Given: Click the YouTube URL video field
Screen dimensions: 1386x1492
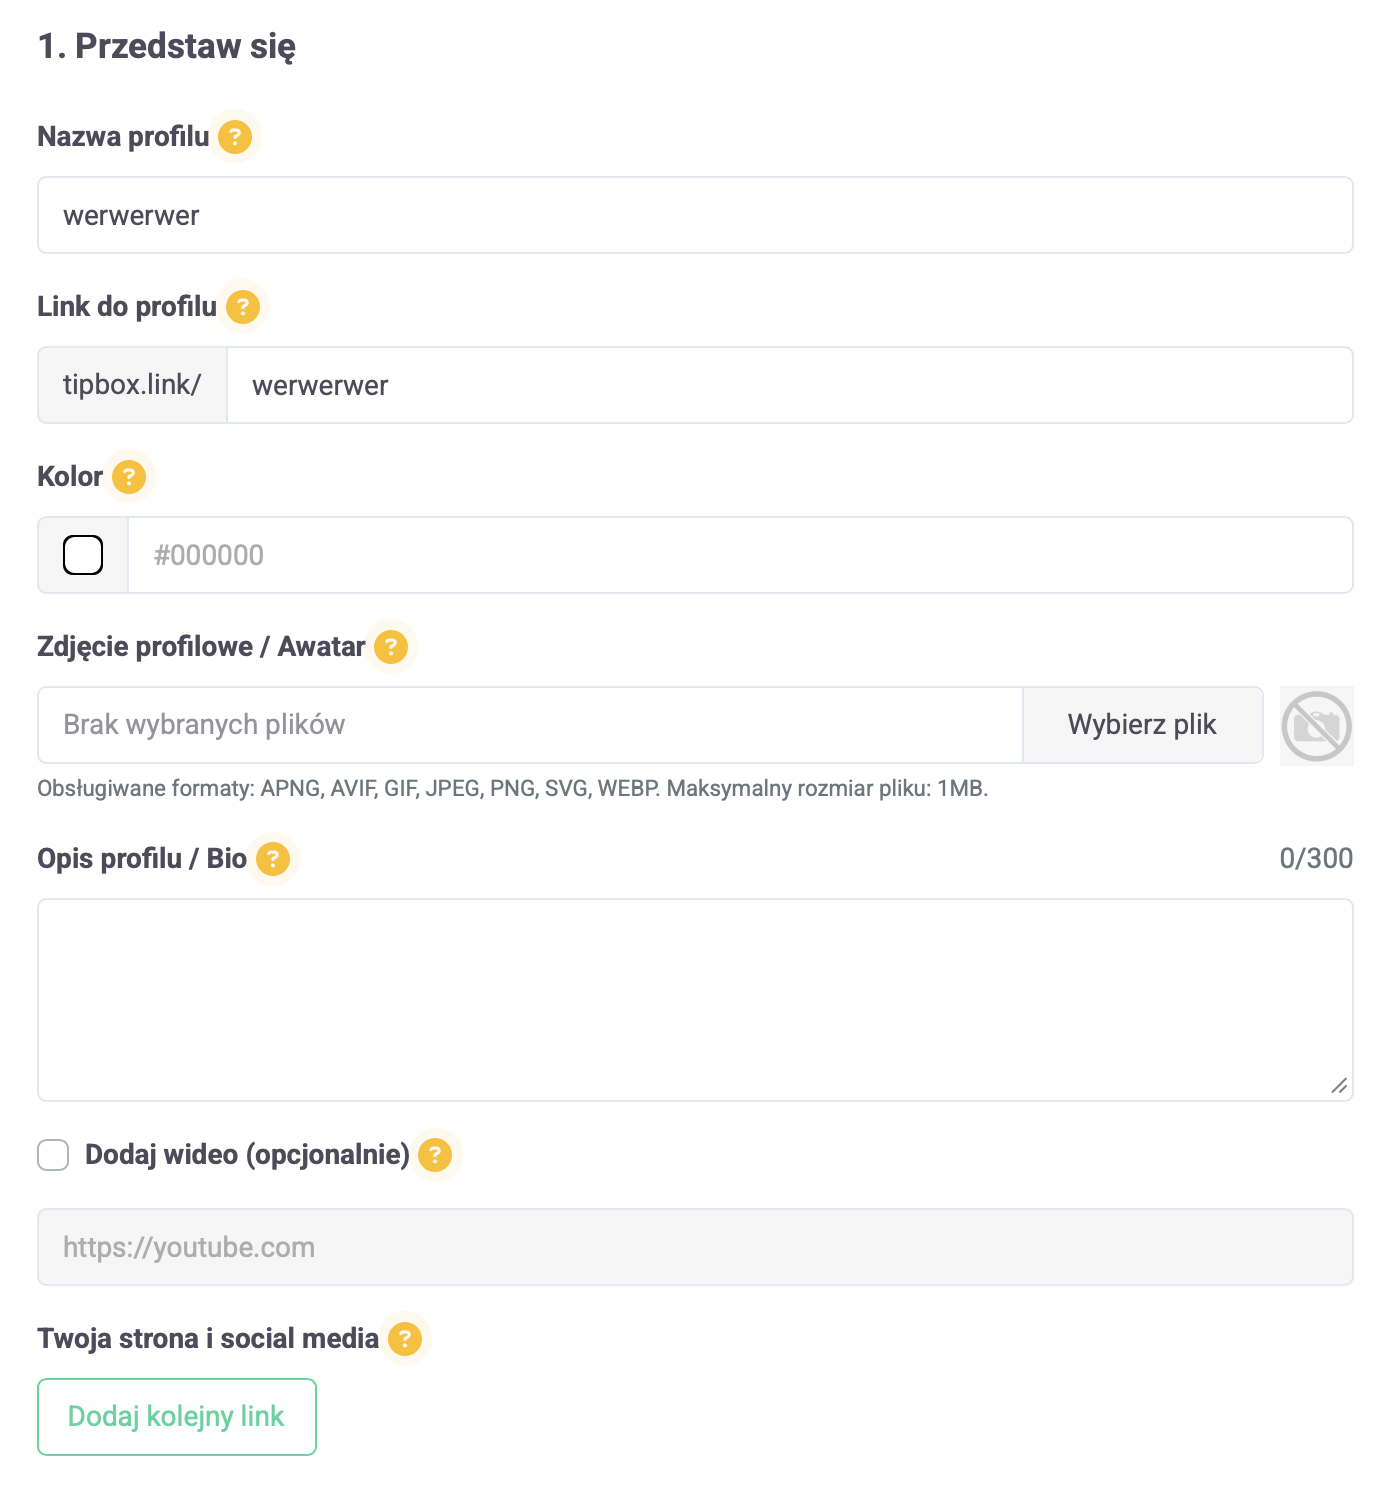Looking at the screenshot, I should pyautogui.click(x=695, y=1247).
